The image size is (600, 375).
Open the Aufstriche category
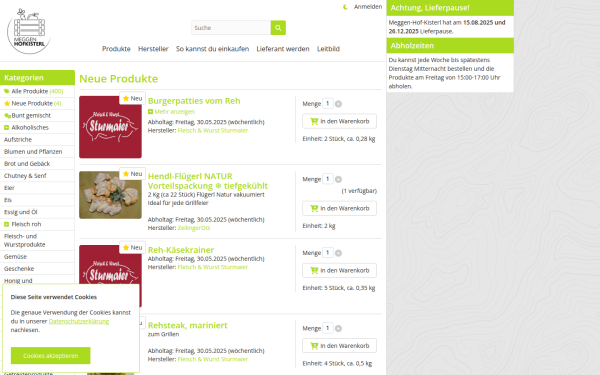point(37,140)
